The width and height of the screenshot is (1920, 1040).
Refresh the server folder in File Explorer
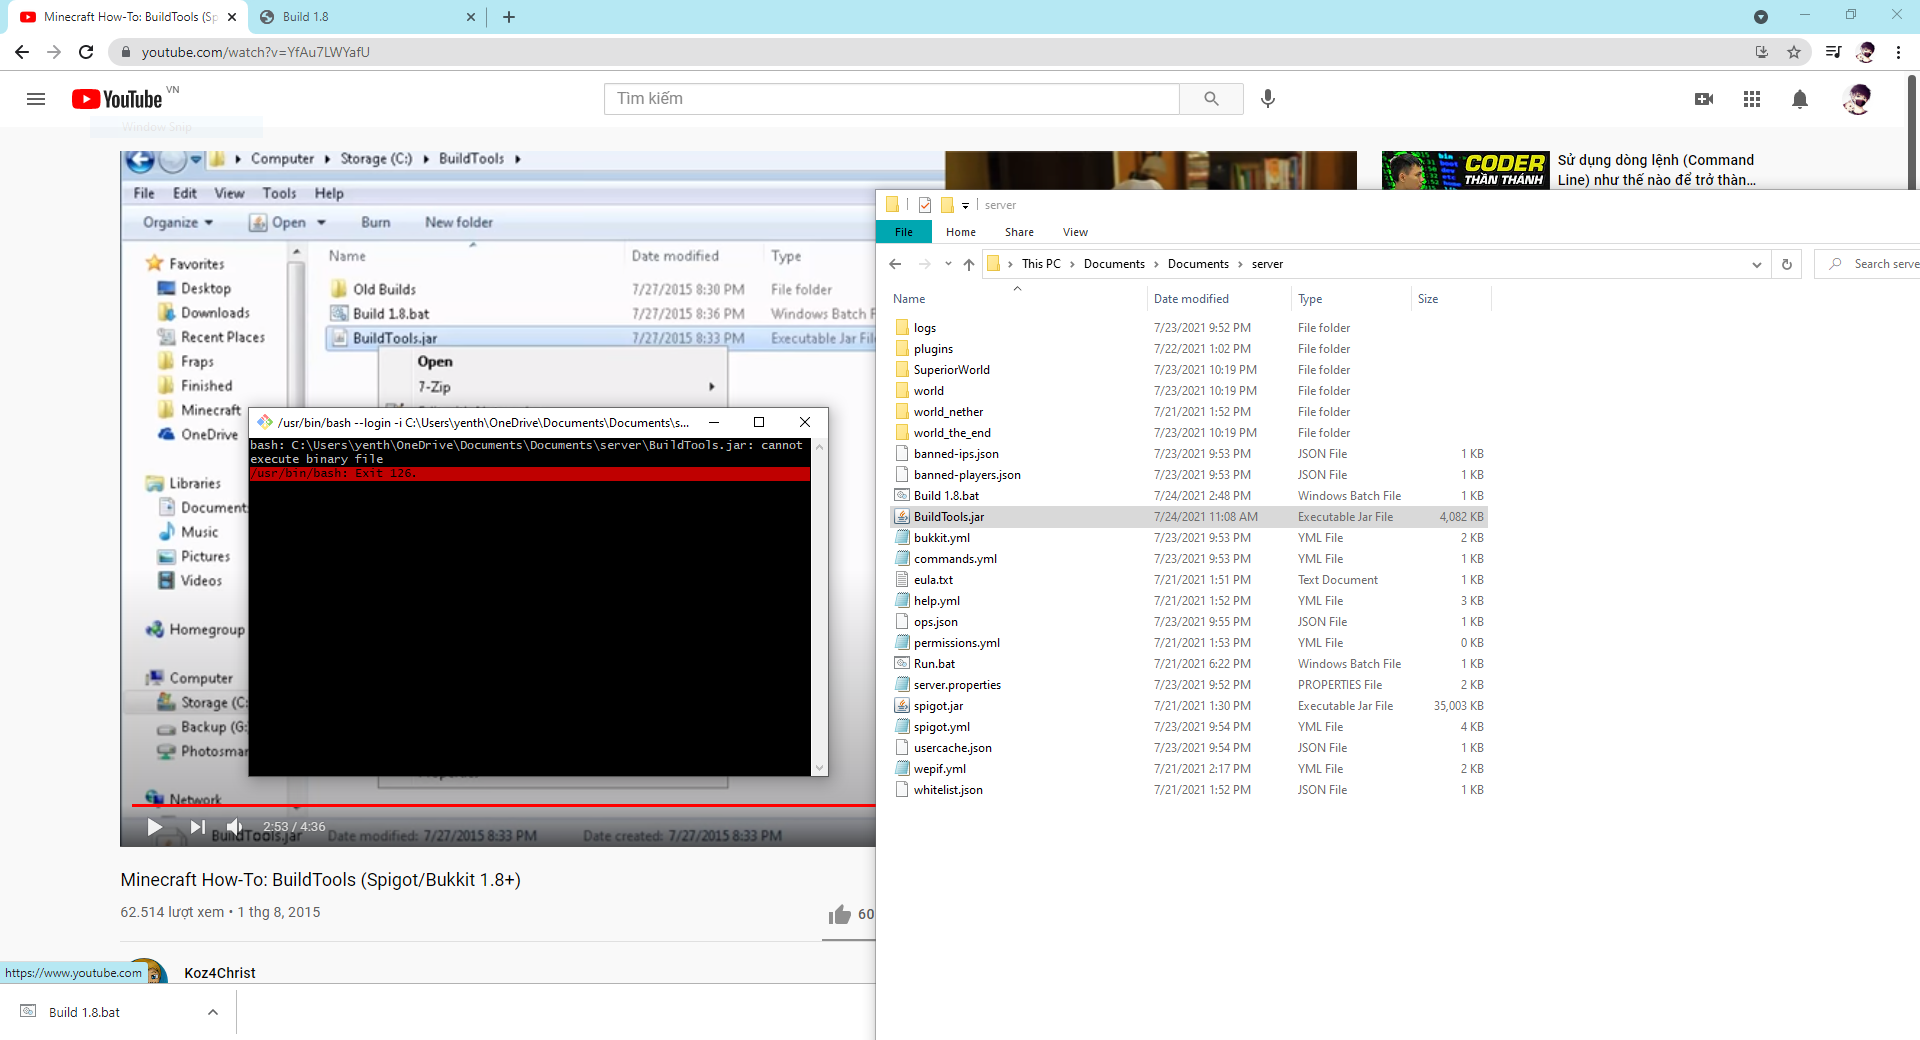(x=1786, y=264)
